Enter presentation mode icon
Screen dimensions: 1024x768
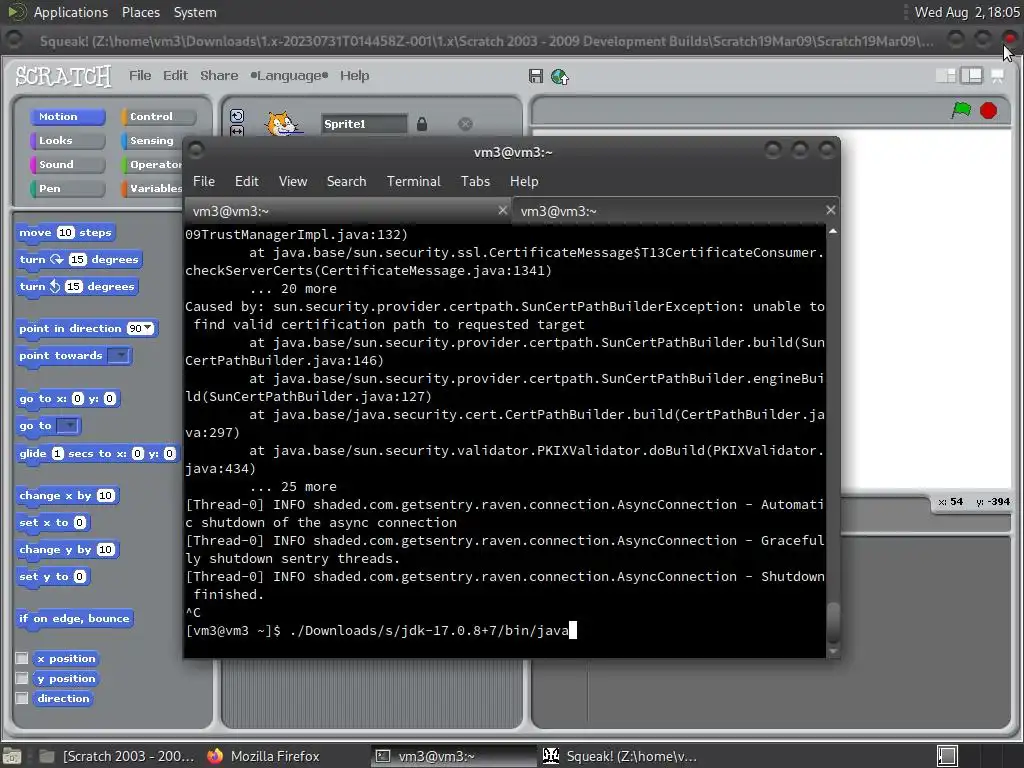point(997,76)
